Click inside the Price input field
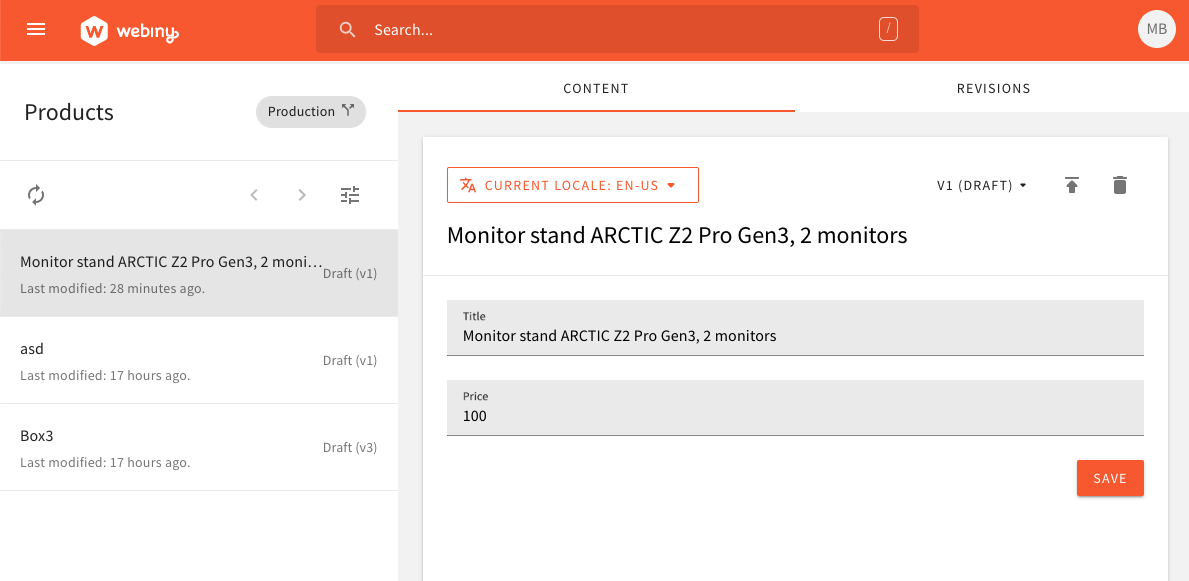Viewport: 1189px width, 581px height. click(x=795, y=415)
